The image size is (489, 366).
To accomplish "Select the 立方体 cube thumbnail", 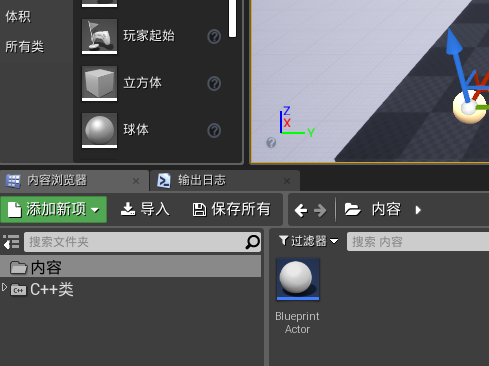I will click(x=99, y=83).
